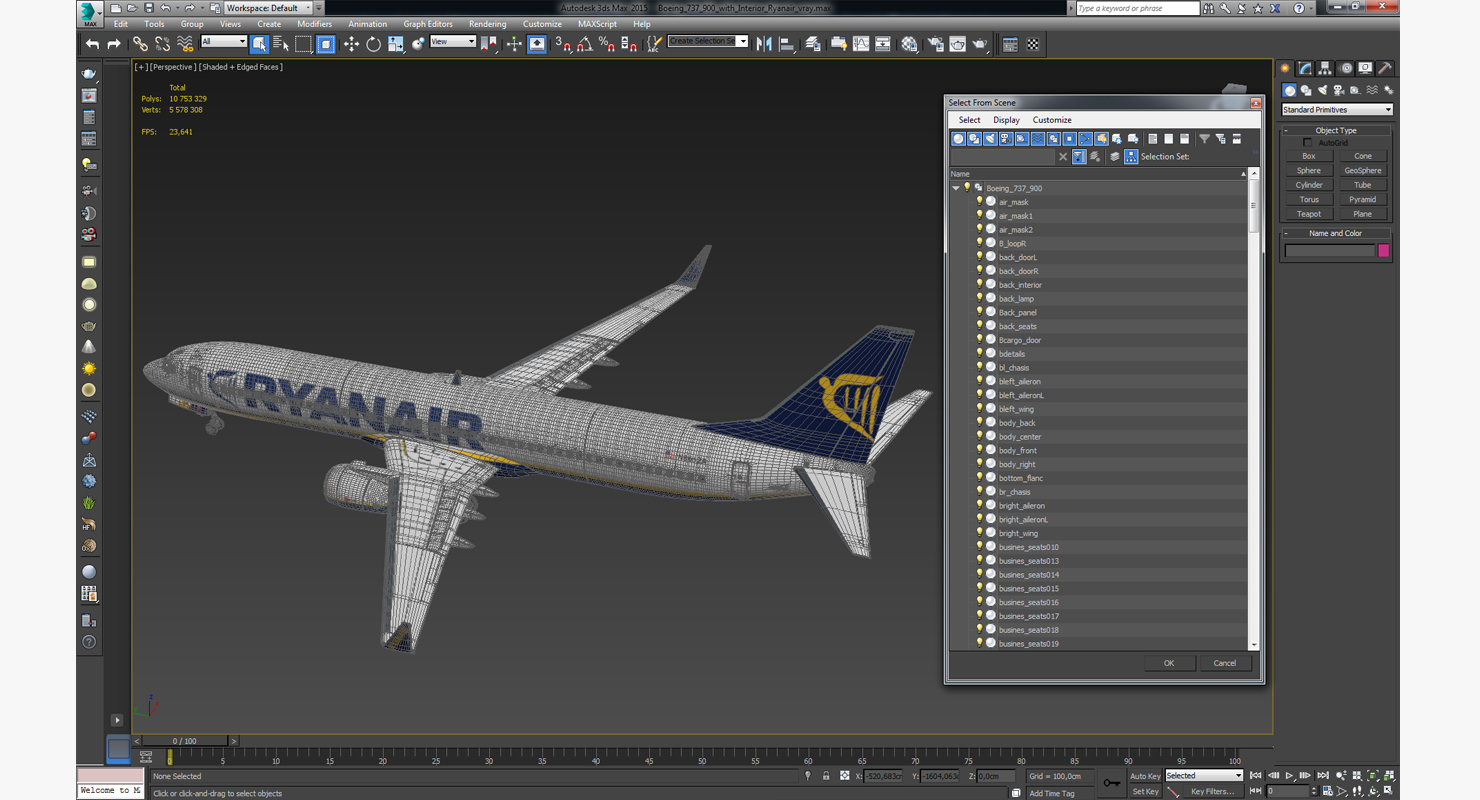Click OK in Select From Scene
1480x800 pixels.
[1169, 663]
